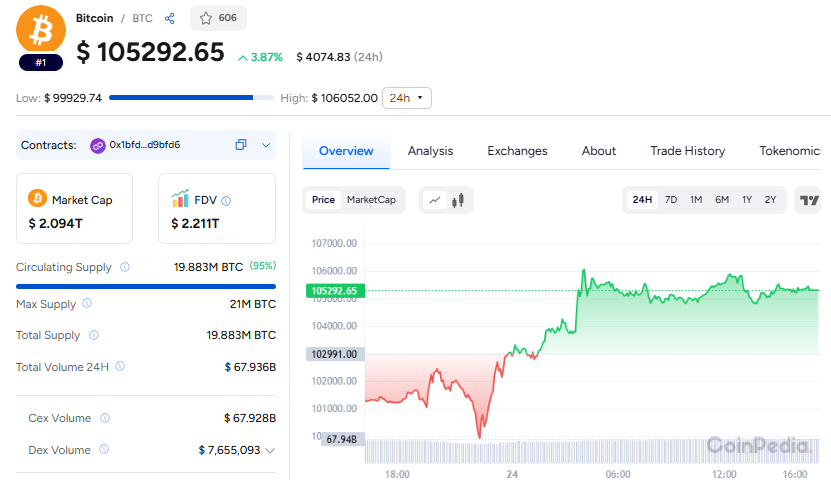Select the 2Y chart range

tap(770, 200)
